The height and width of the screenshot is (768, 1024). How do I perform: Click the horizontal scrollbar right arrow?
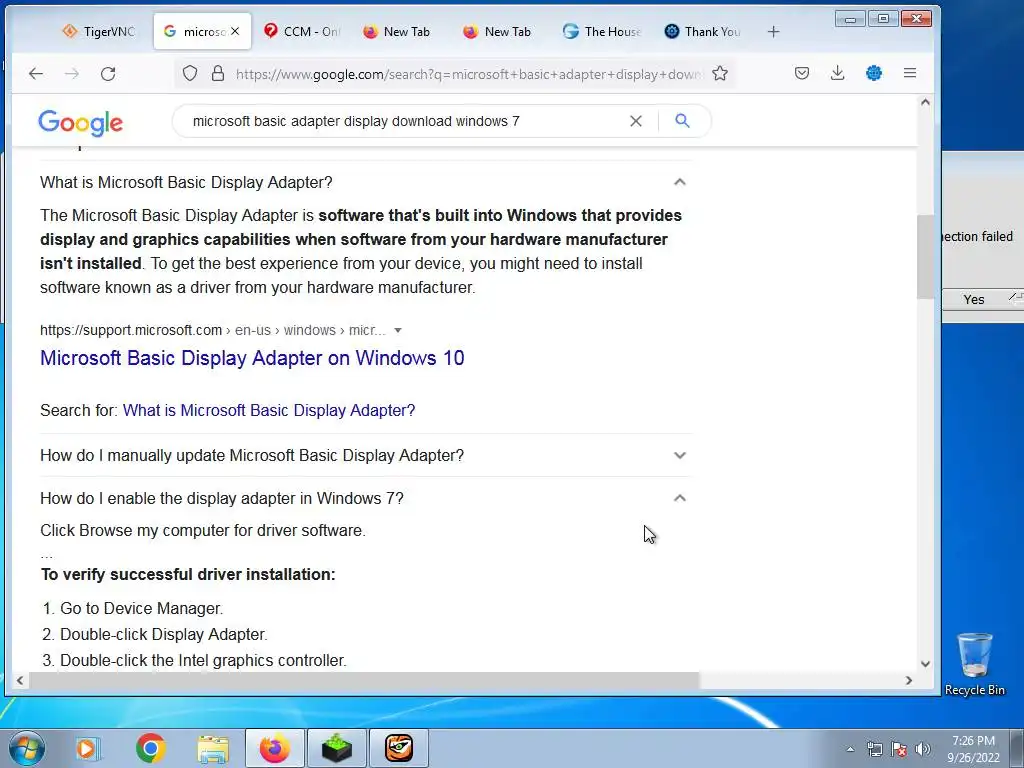tap(908, 680)
